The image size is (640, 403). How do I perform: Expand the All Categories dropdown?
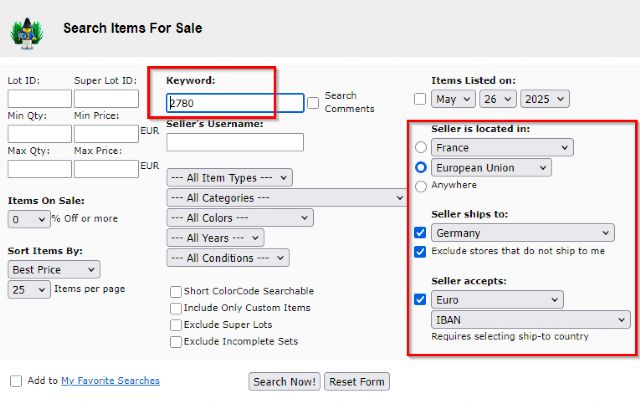[x=285, y=198]
